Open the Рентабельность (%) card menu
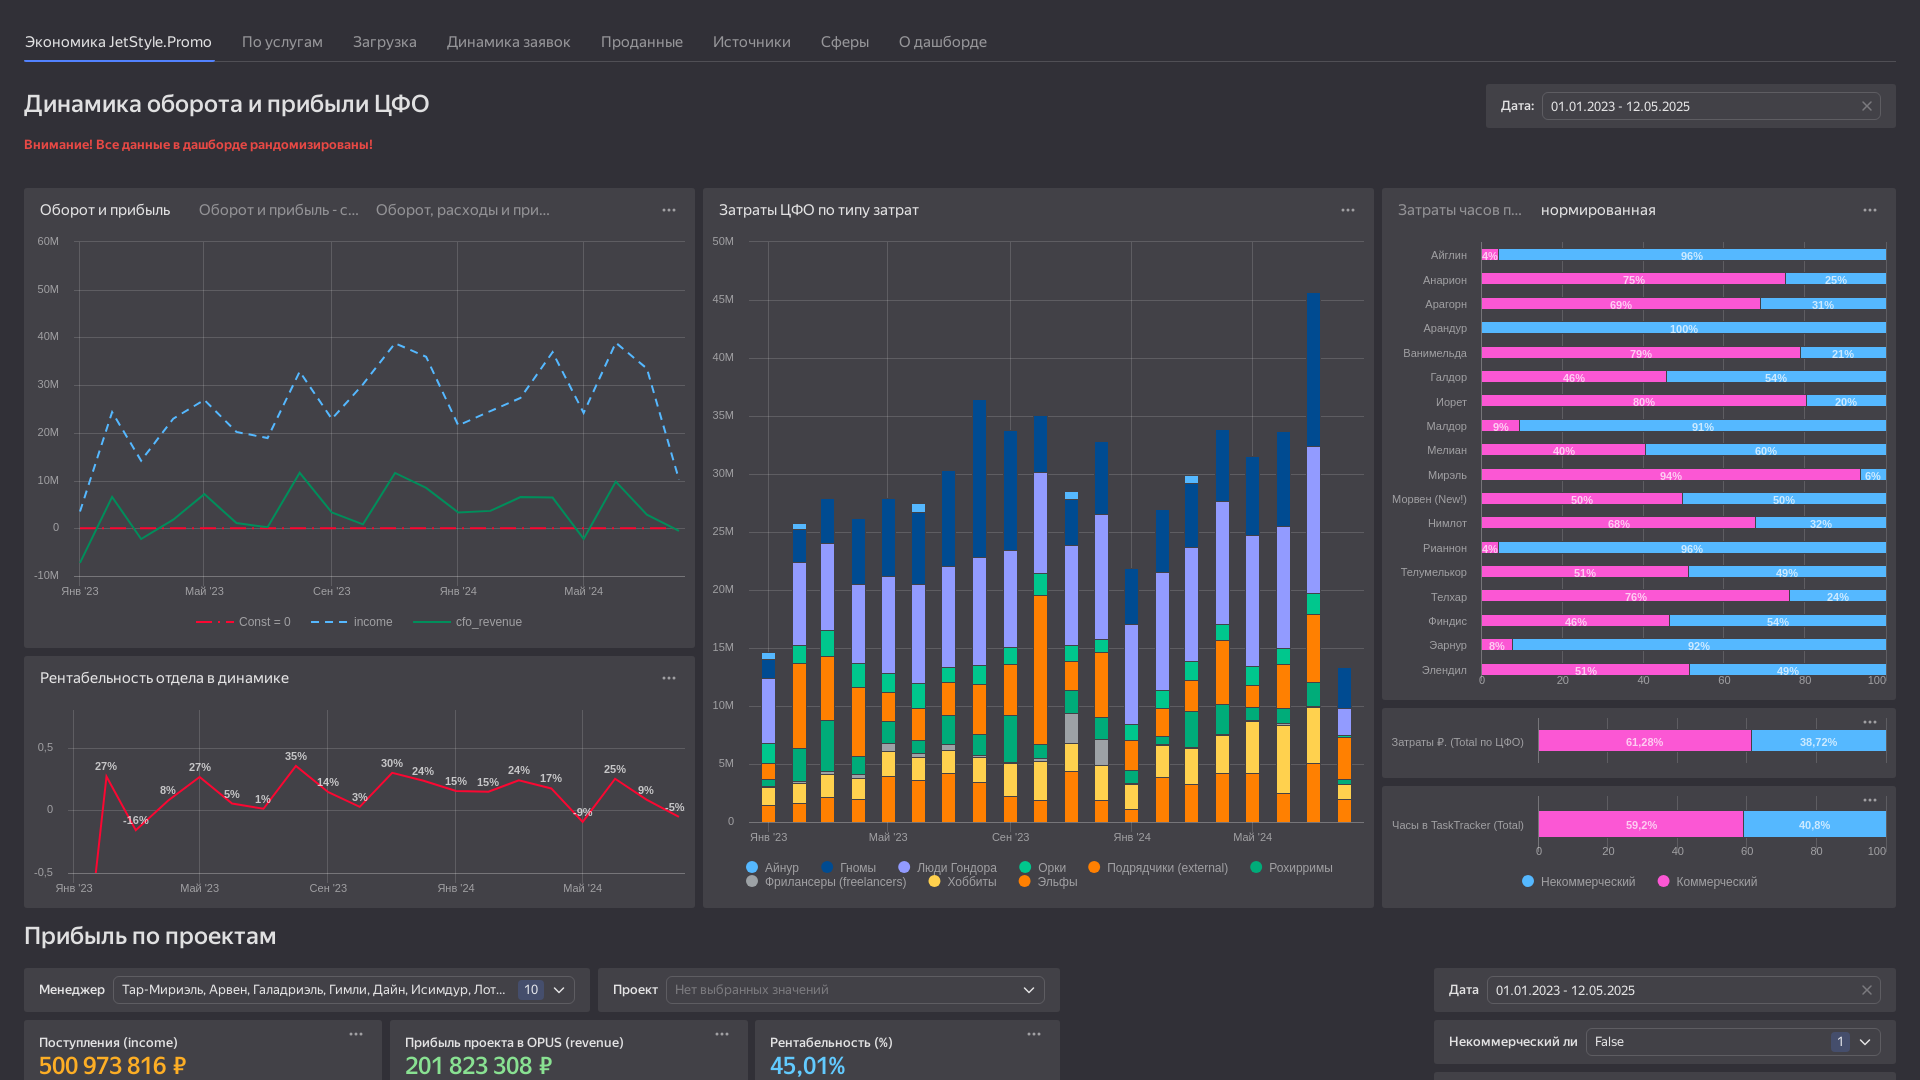This screenshot has height=1080, width=1920. click(1034, 1034)
